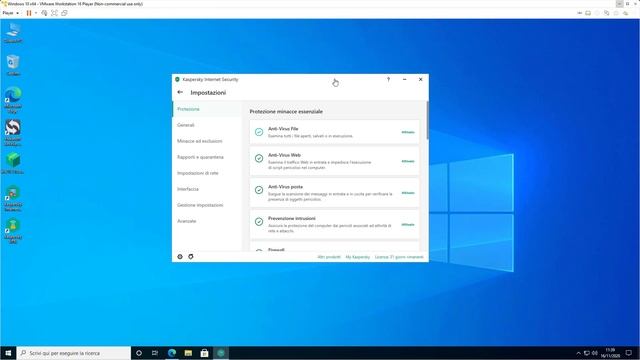The image size is (640, 360).
Task: Click Attivato status for Anti-Virus Web
Action: (408, 161)
